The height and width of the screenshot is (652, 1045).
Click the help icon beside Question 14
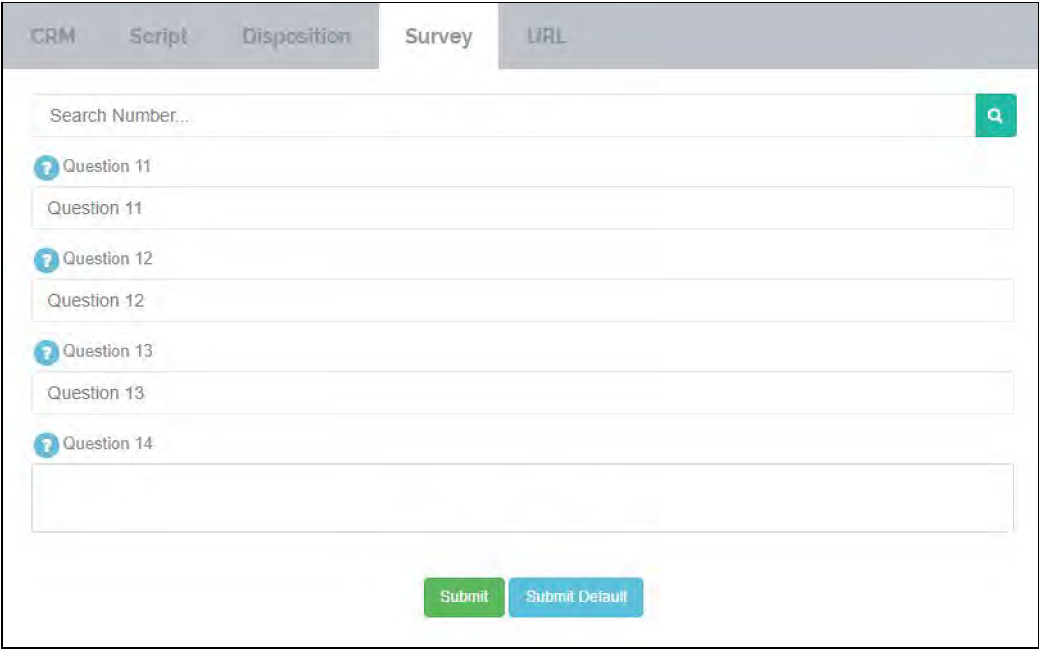click(46, 445)
